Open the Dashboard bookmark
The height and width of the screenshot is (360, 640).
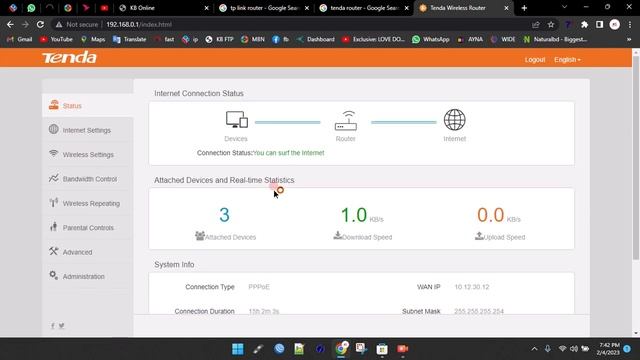click(316, 39)
